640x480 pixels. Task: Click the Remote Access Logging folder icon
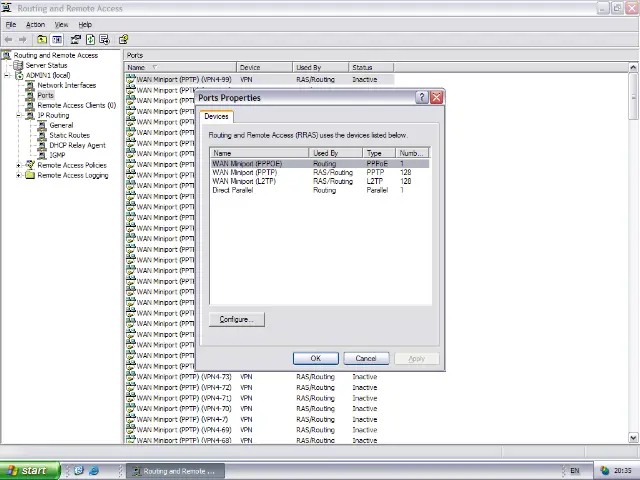(x=30, y=175)
